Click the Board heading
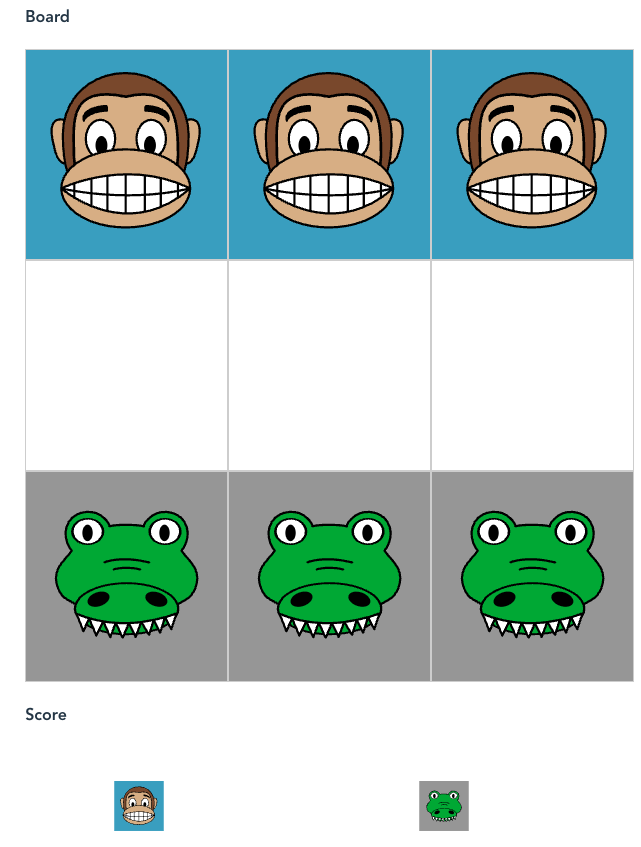The image size is (641, 847). click(x=48, y=16)
